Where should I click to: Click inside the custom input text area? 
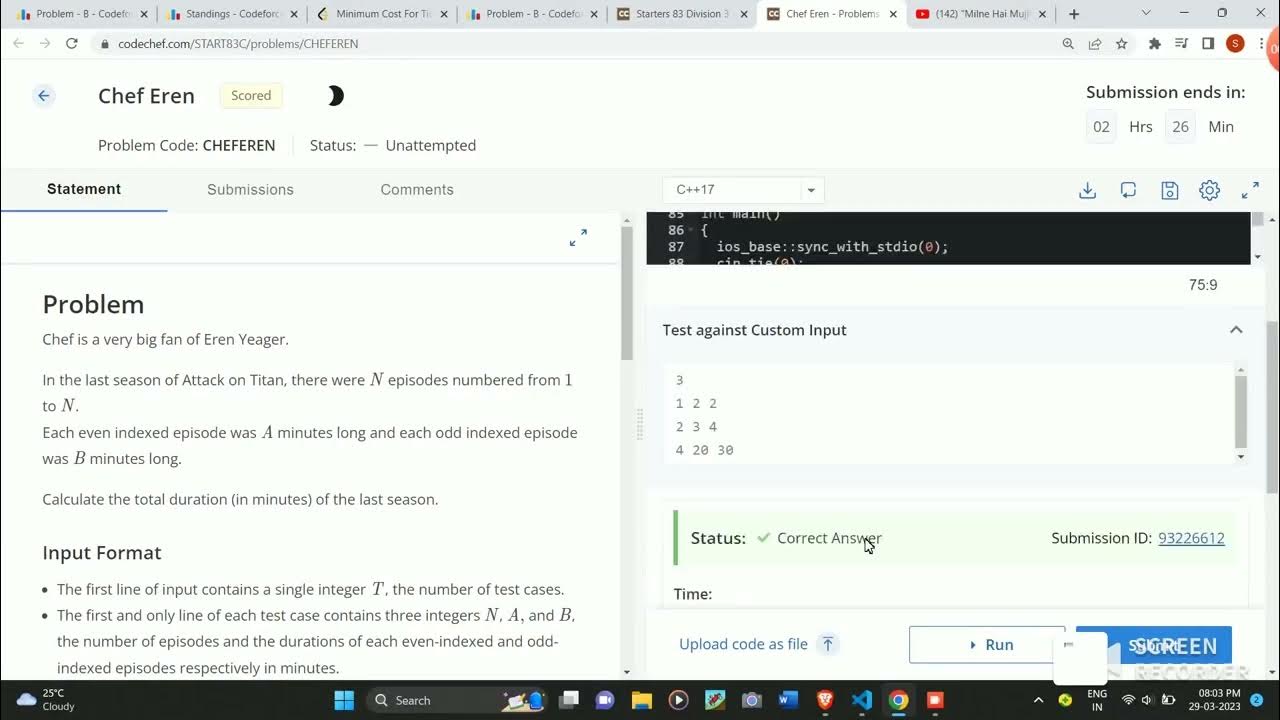[x=950, y=415]
